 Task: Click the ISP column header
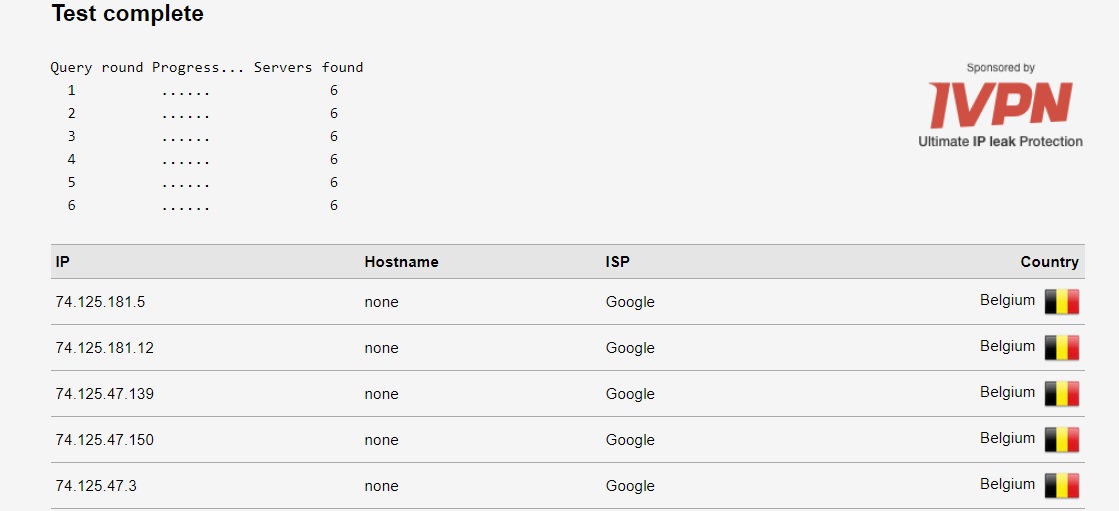pyautogui.click(x=617, y=262)
